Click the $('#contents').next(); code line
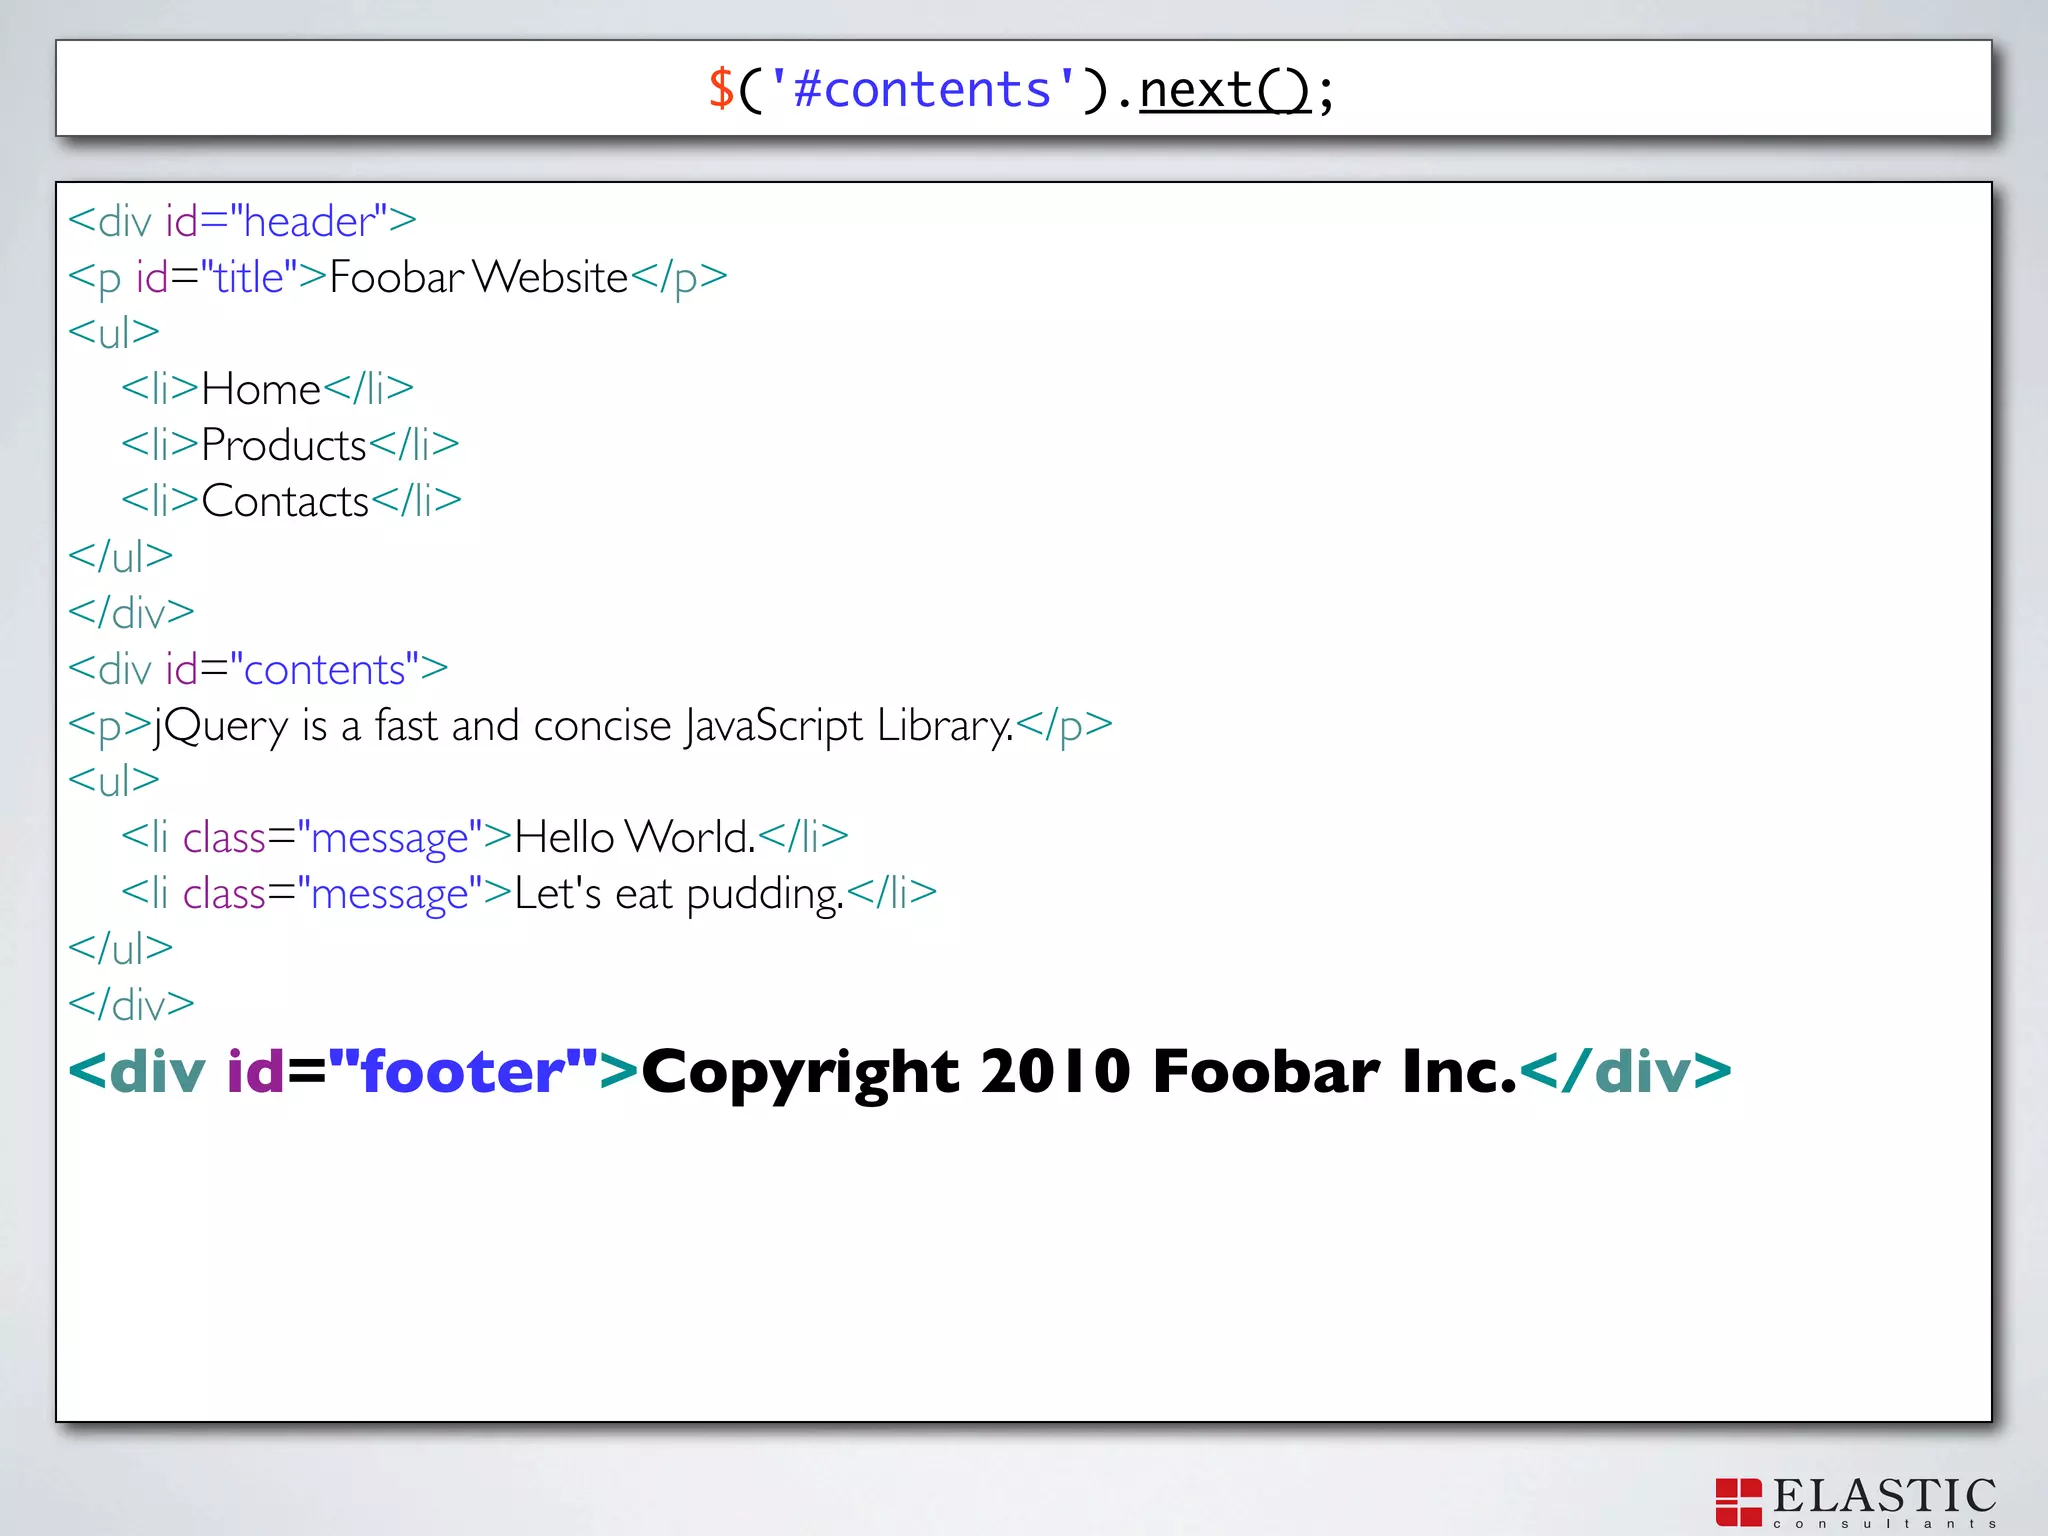 1021,90
